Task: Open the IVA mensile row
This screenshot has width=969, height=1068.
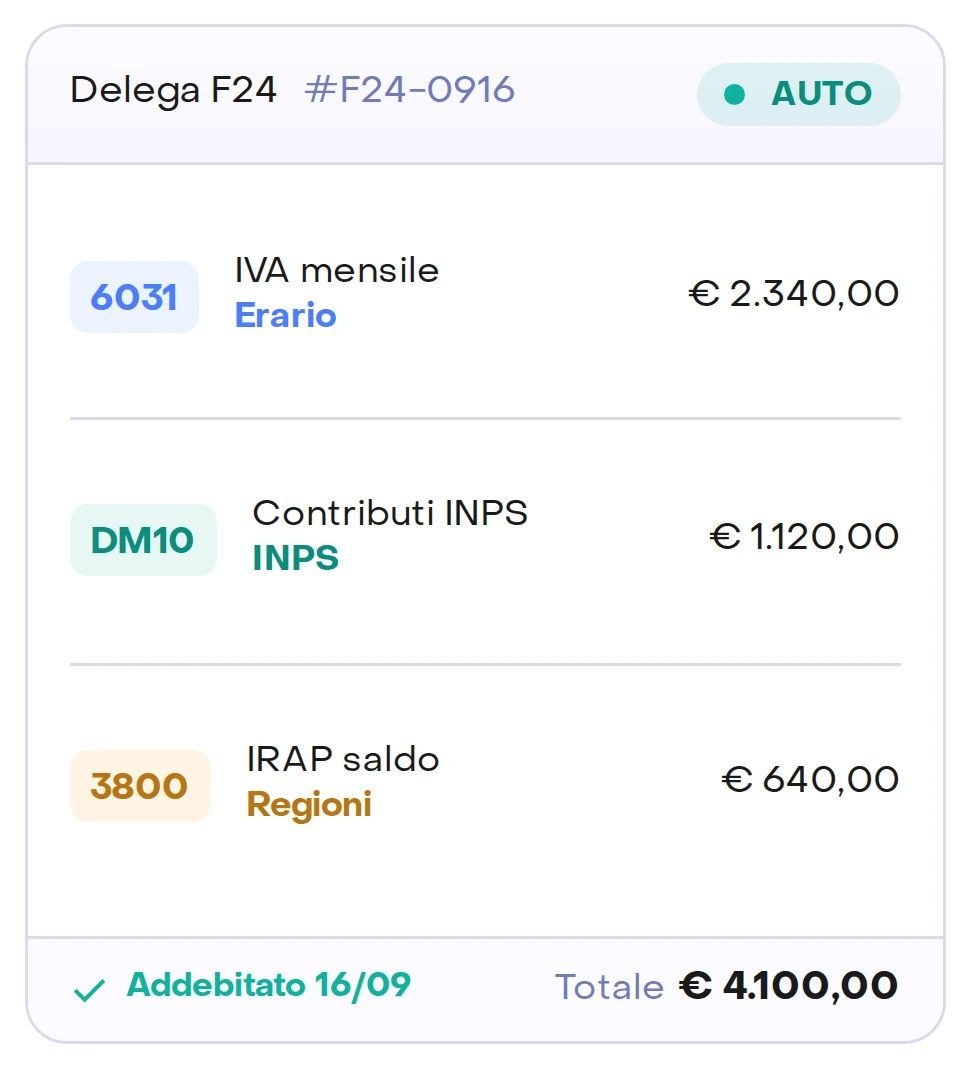Action: click(x=485, y=293)
